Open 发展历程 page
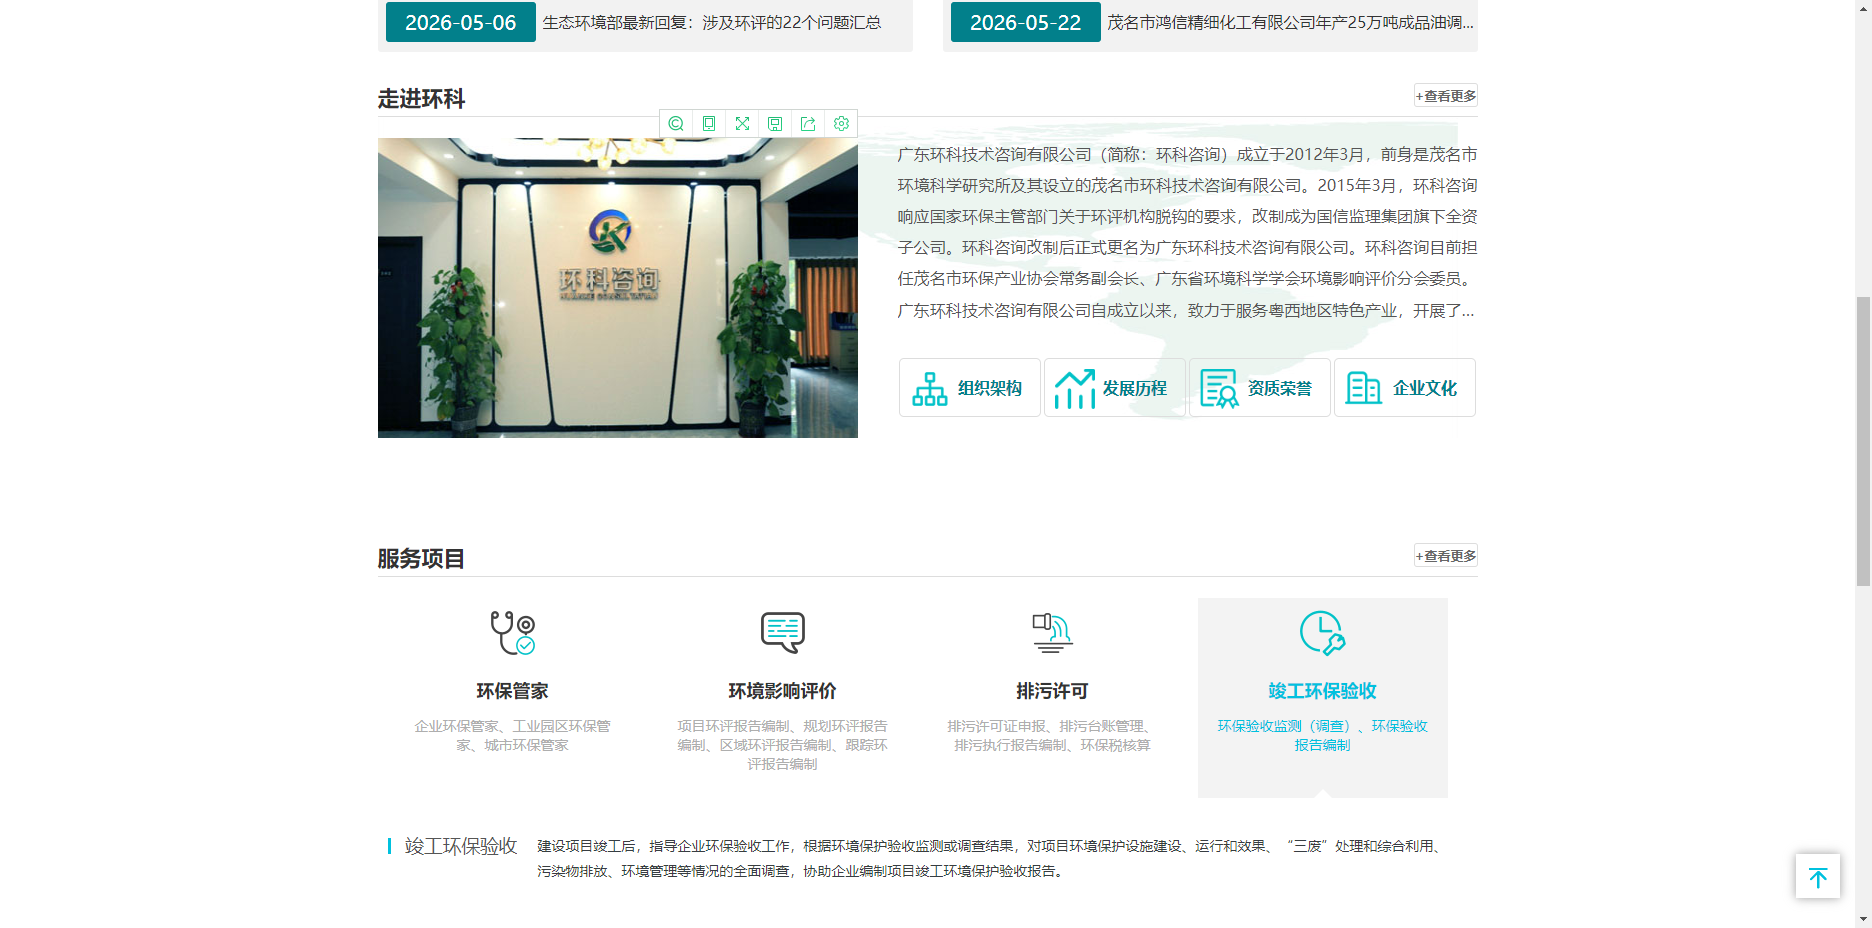The width and height of the screenshot is (1872, 928). pos(1115,388)
